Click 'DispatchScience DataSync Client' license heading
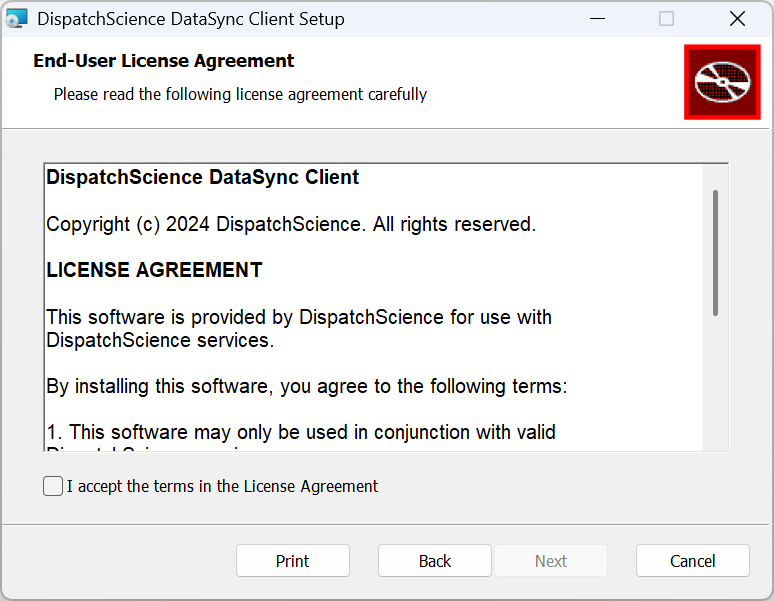 (x=202, y=177)
